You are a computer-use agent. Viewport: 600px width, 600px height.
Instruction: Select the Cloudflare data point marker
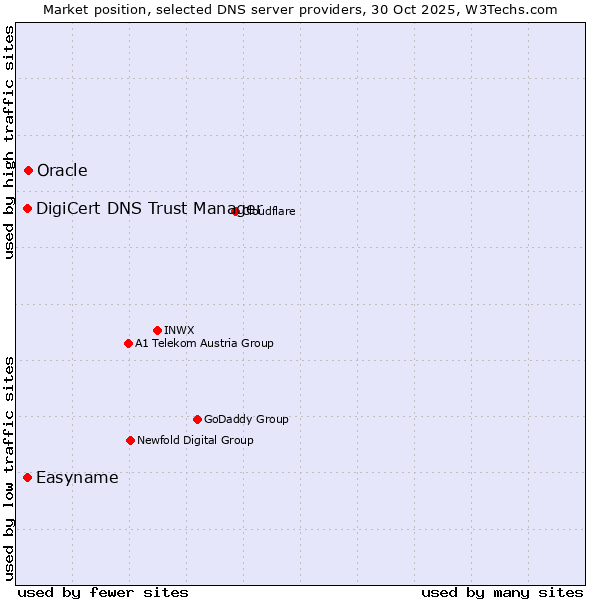236,211
